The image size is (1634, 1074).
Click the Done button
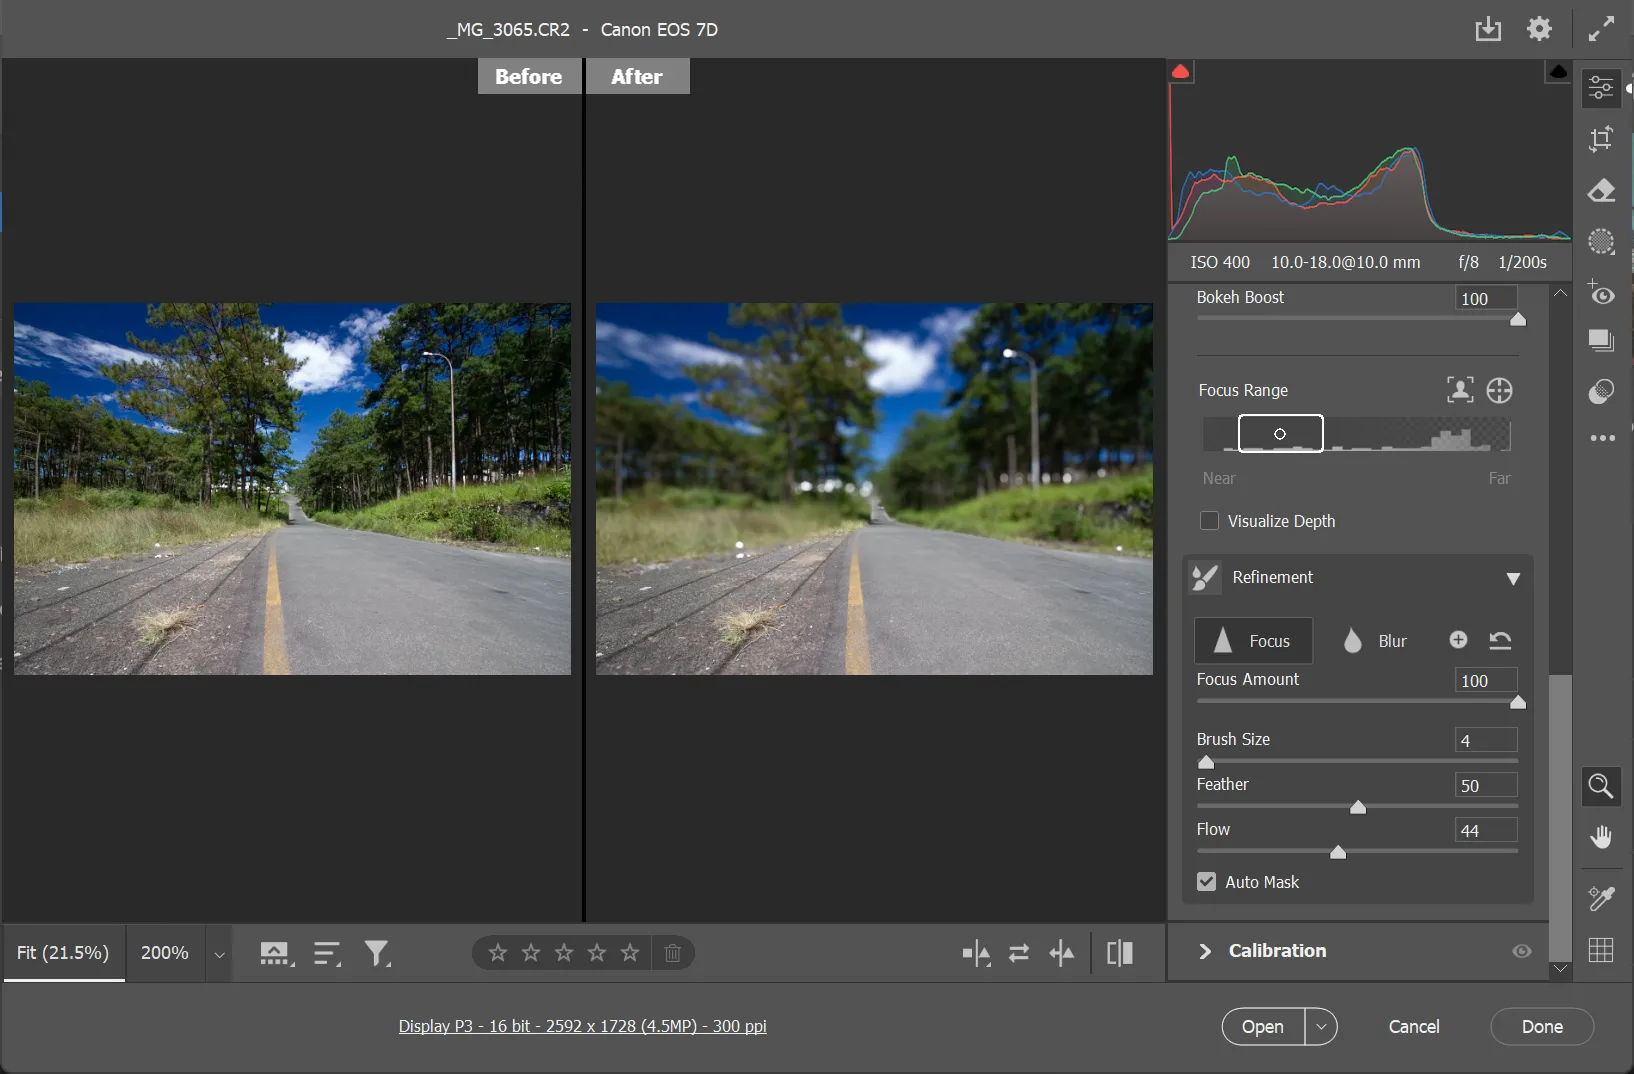point(1542,1027)
